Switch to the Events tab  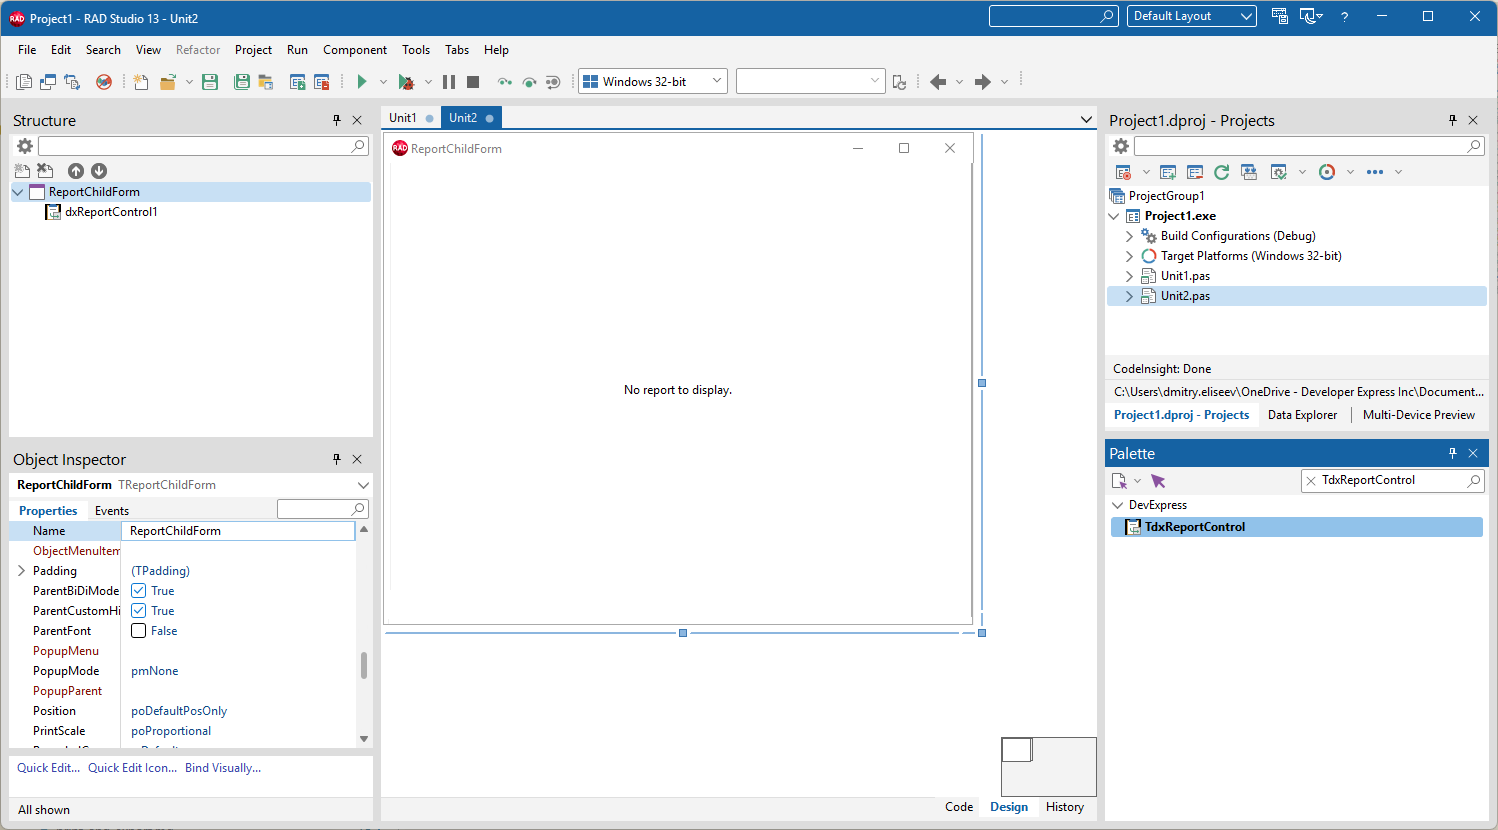point(112,511)
